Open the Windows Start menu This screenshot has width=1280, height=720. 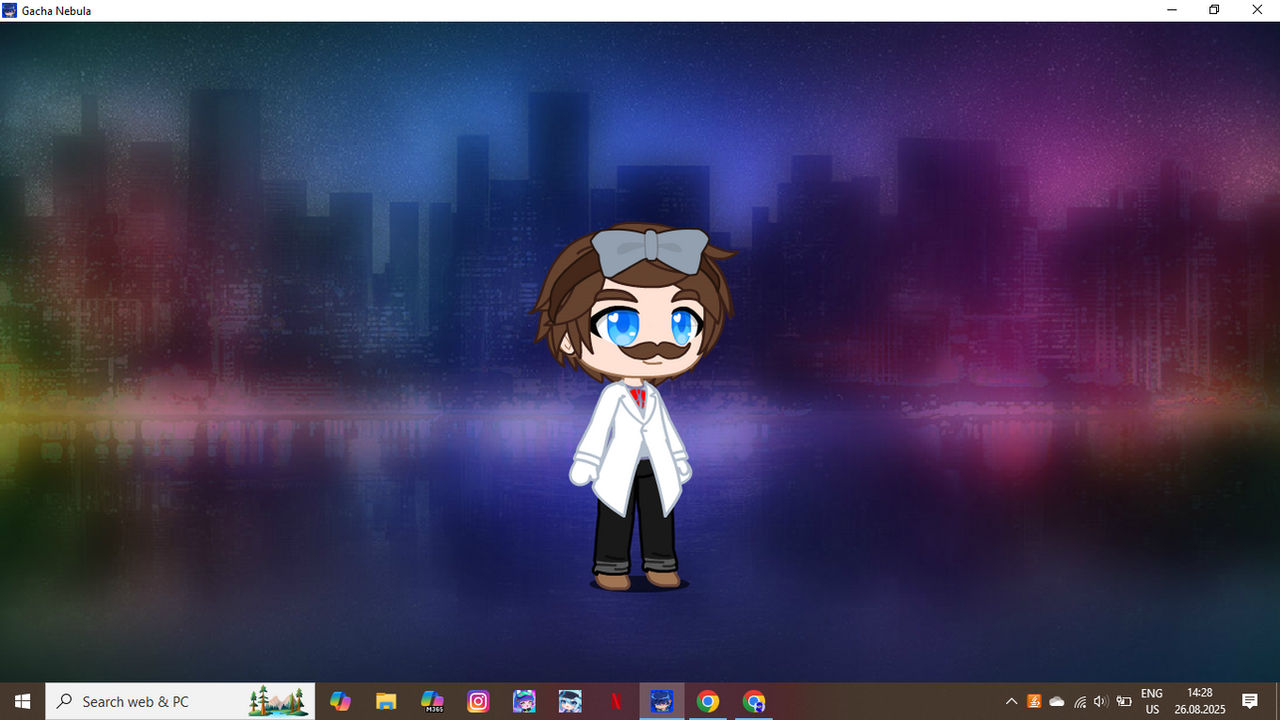coord(22,701)
